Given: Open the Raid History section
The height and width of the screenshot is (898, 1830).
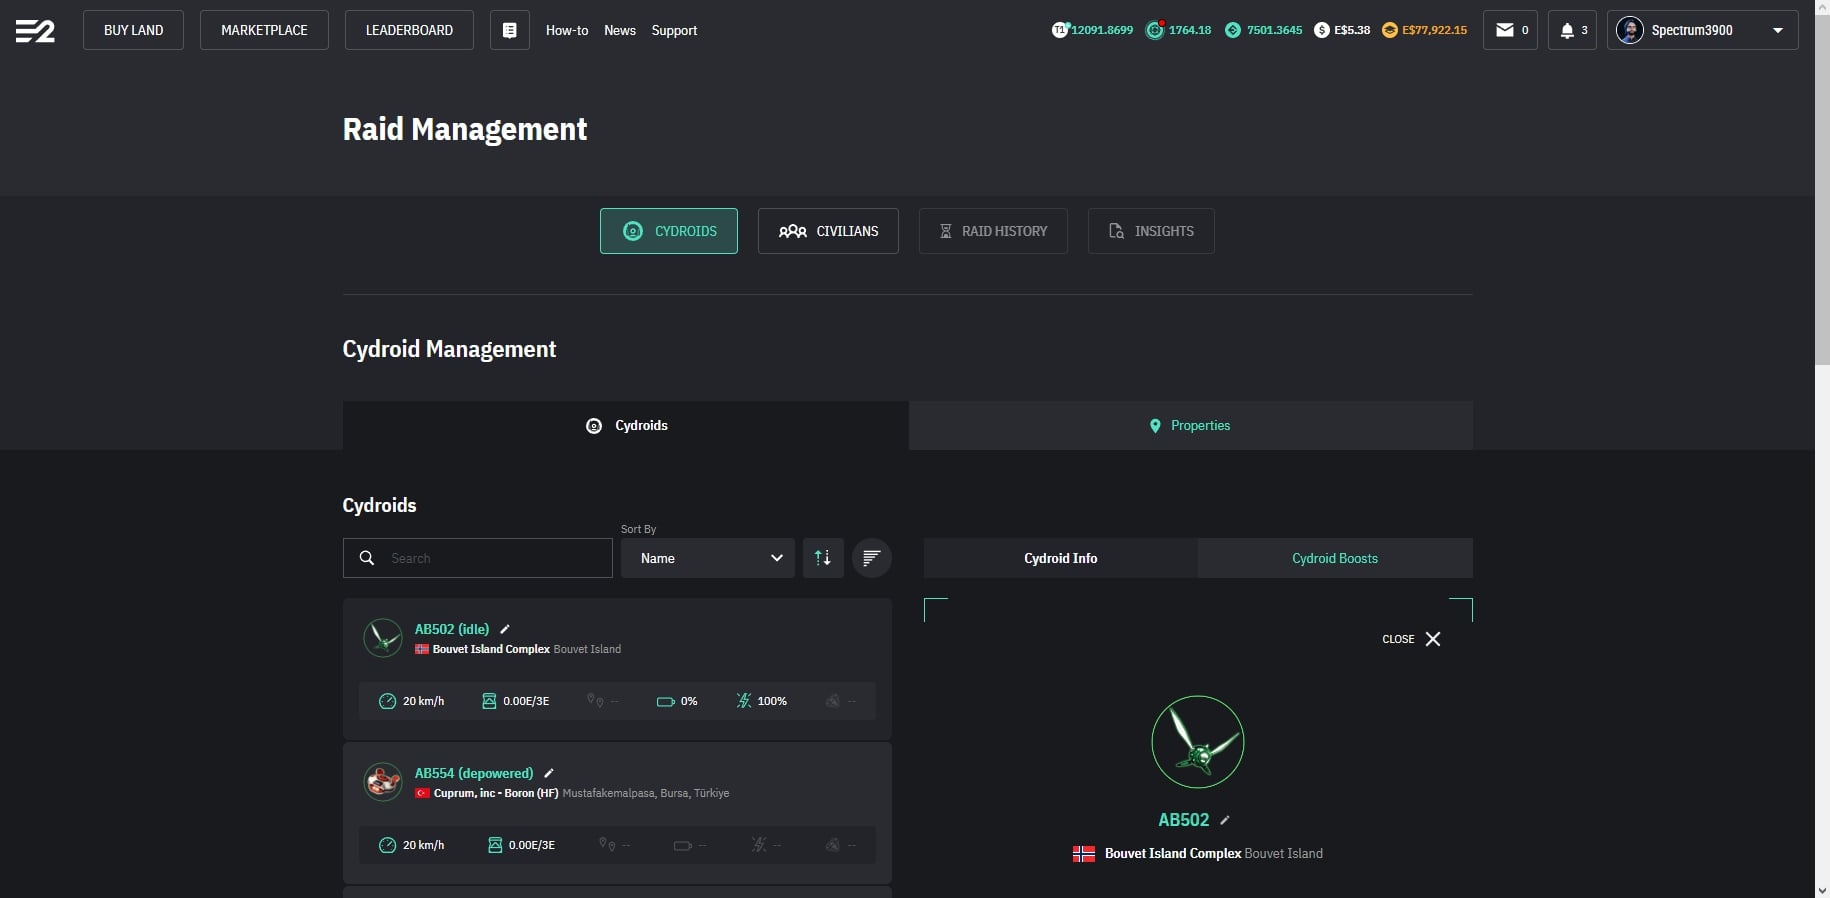Looking at the screenshot, I should point(993,231).
